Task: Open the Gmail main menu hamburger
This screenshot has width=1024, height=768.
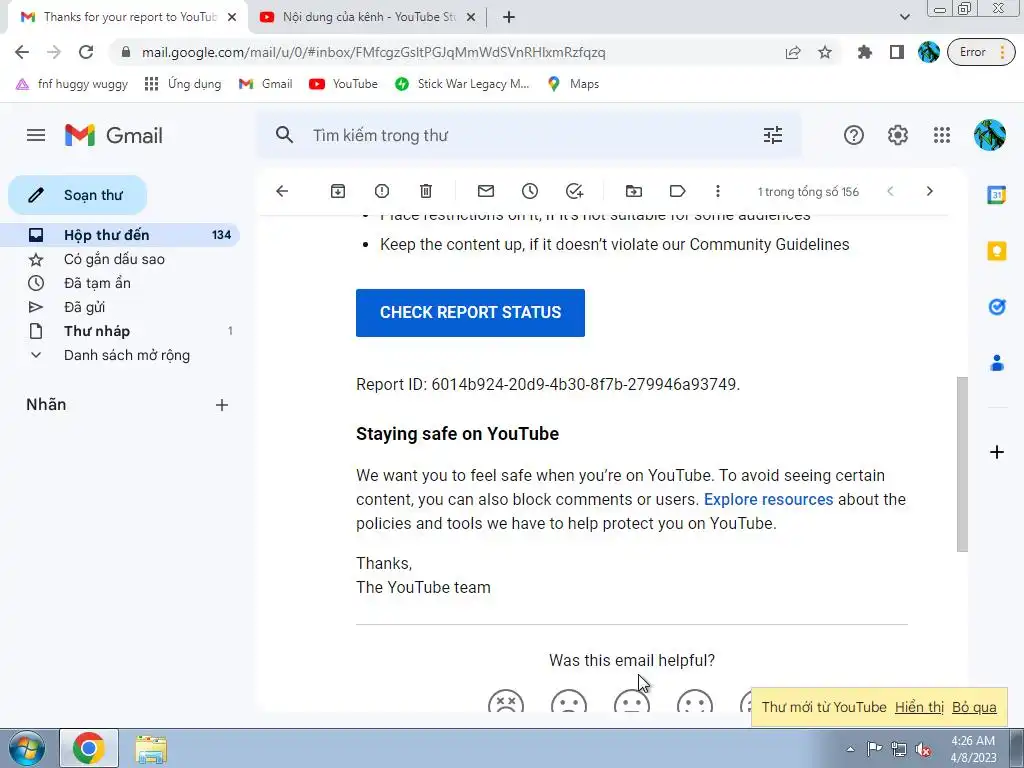Action: point(36,135)
